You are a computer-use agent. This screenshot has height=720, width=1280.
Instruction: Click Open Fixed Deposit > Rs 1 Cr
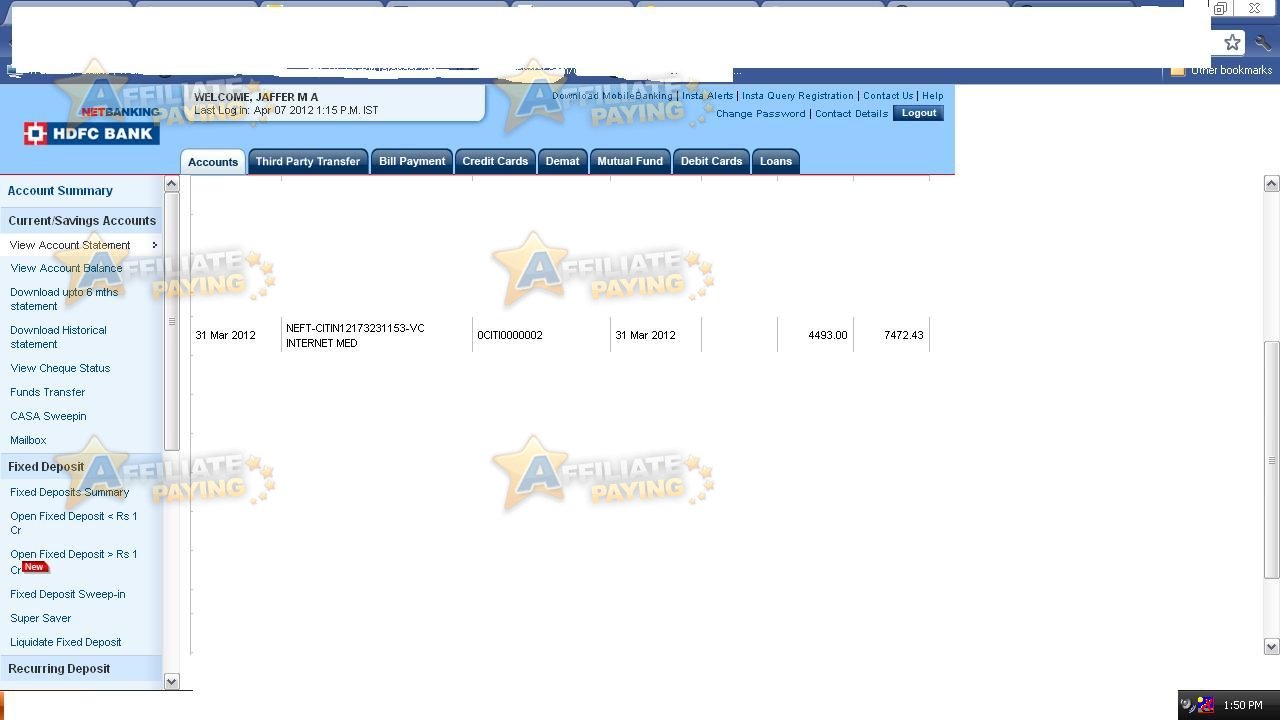tap(74, 561)
